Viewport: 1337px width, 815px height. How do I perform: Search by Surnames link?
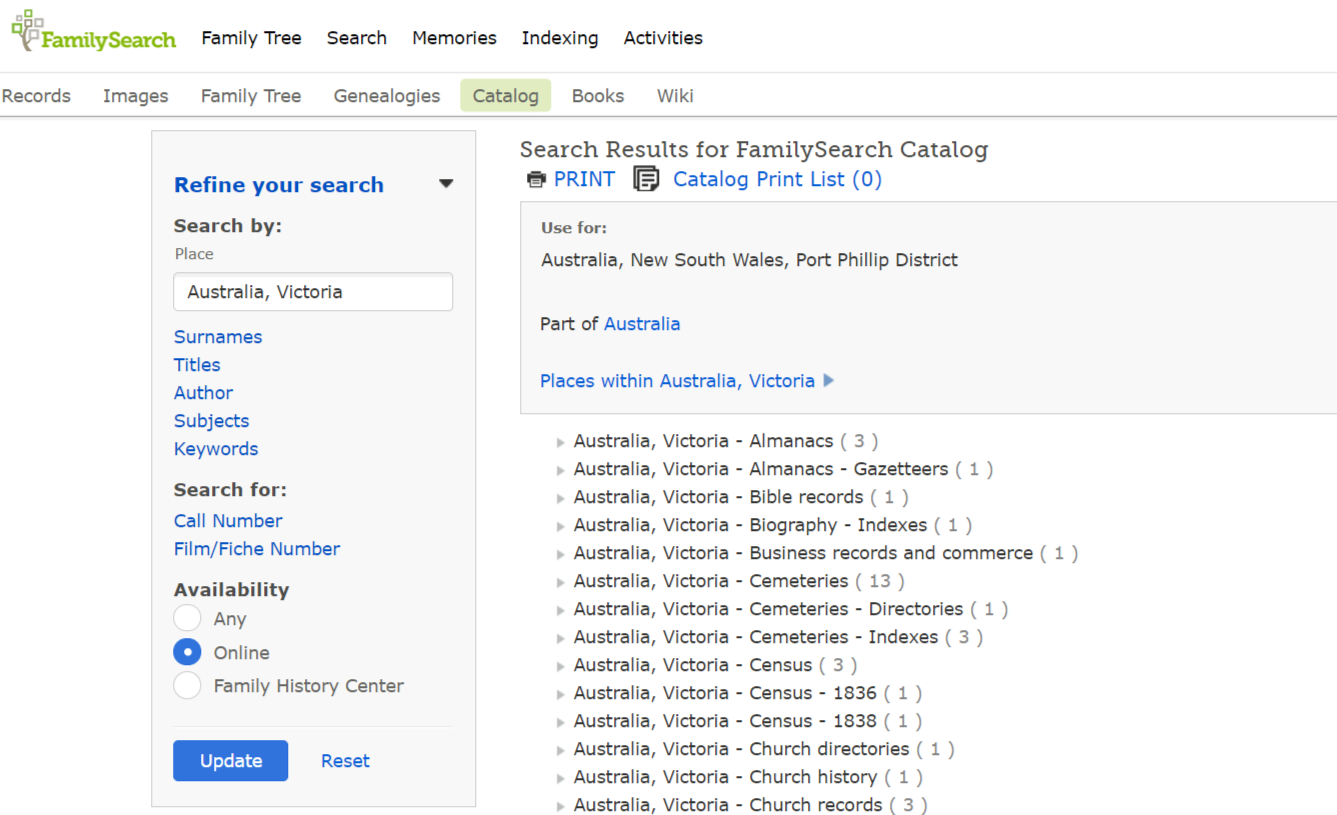[x=218, y=337]
